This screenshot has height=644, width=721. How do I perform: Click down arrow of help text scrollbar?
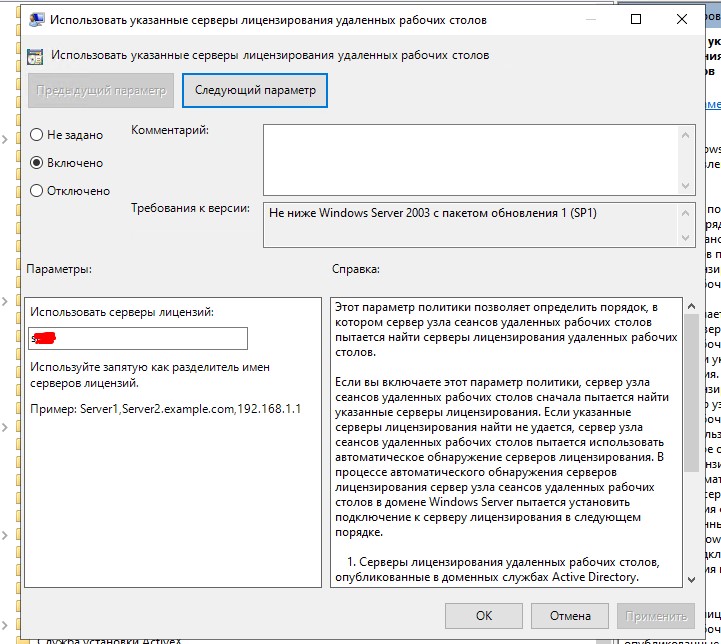691,580
